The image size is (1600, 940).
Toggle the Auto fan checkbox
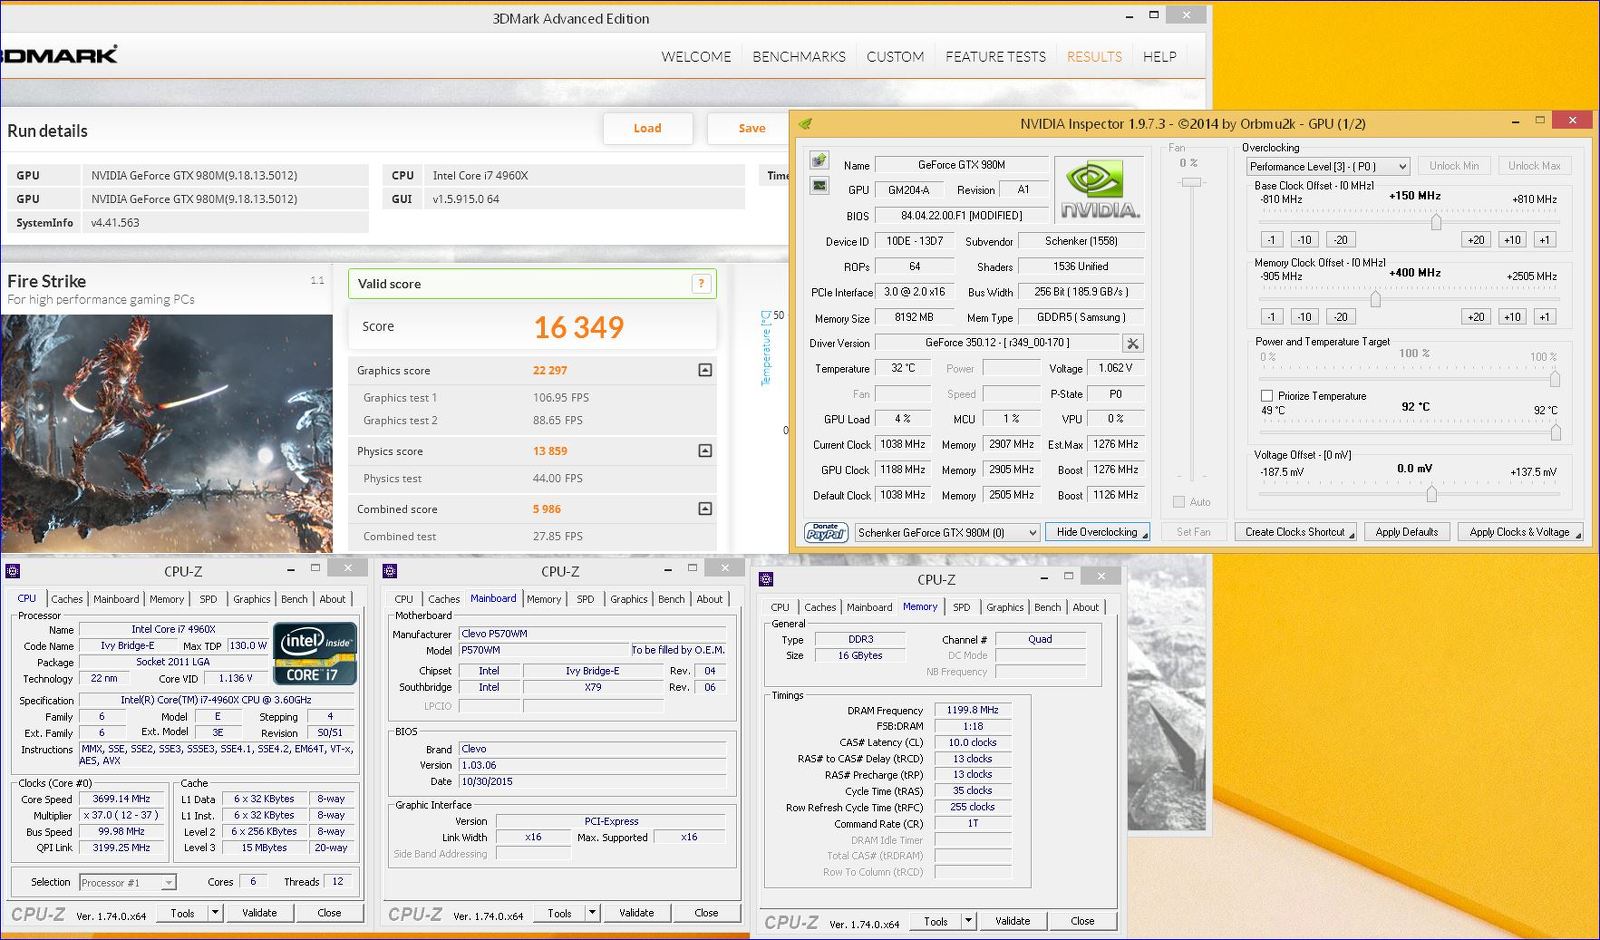pos(1179,502)
